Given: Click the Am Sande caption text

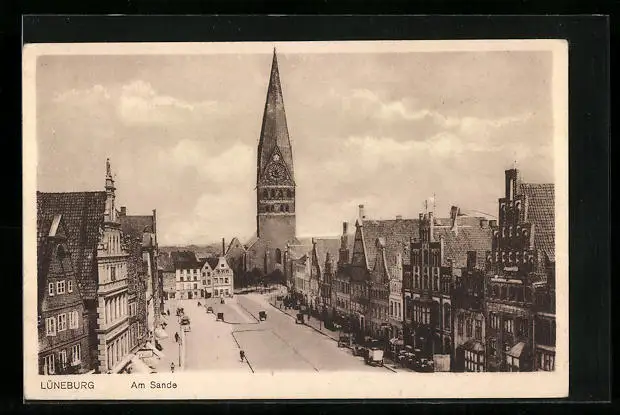Looking at the screenshot, I should [152, 385].
